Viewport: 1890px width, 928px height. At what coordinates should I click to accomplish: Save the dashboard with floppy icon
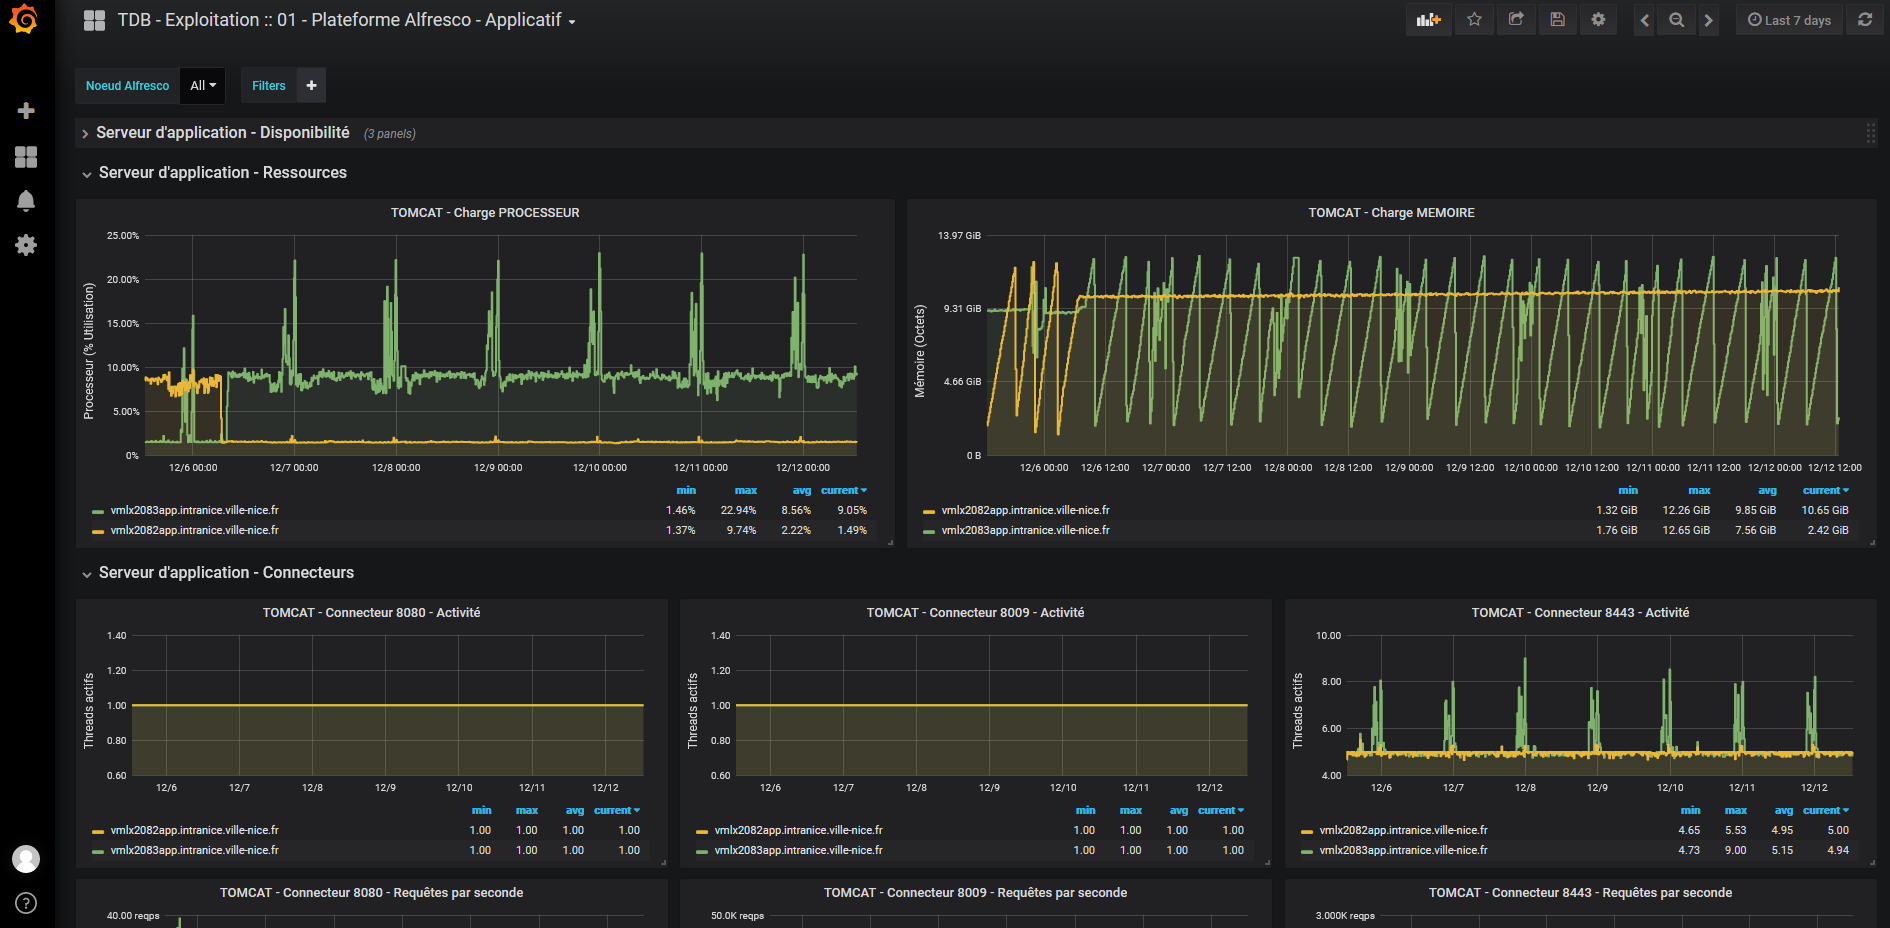click(x=1557, y=20)
